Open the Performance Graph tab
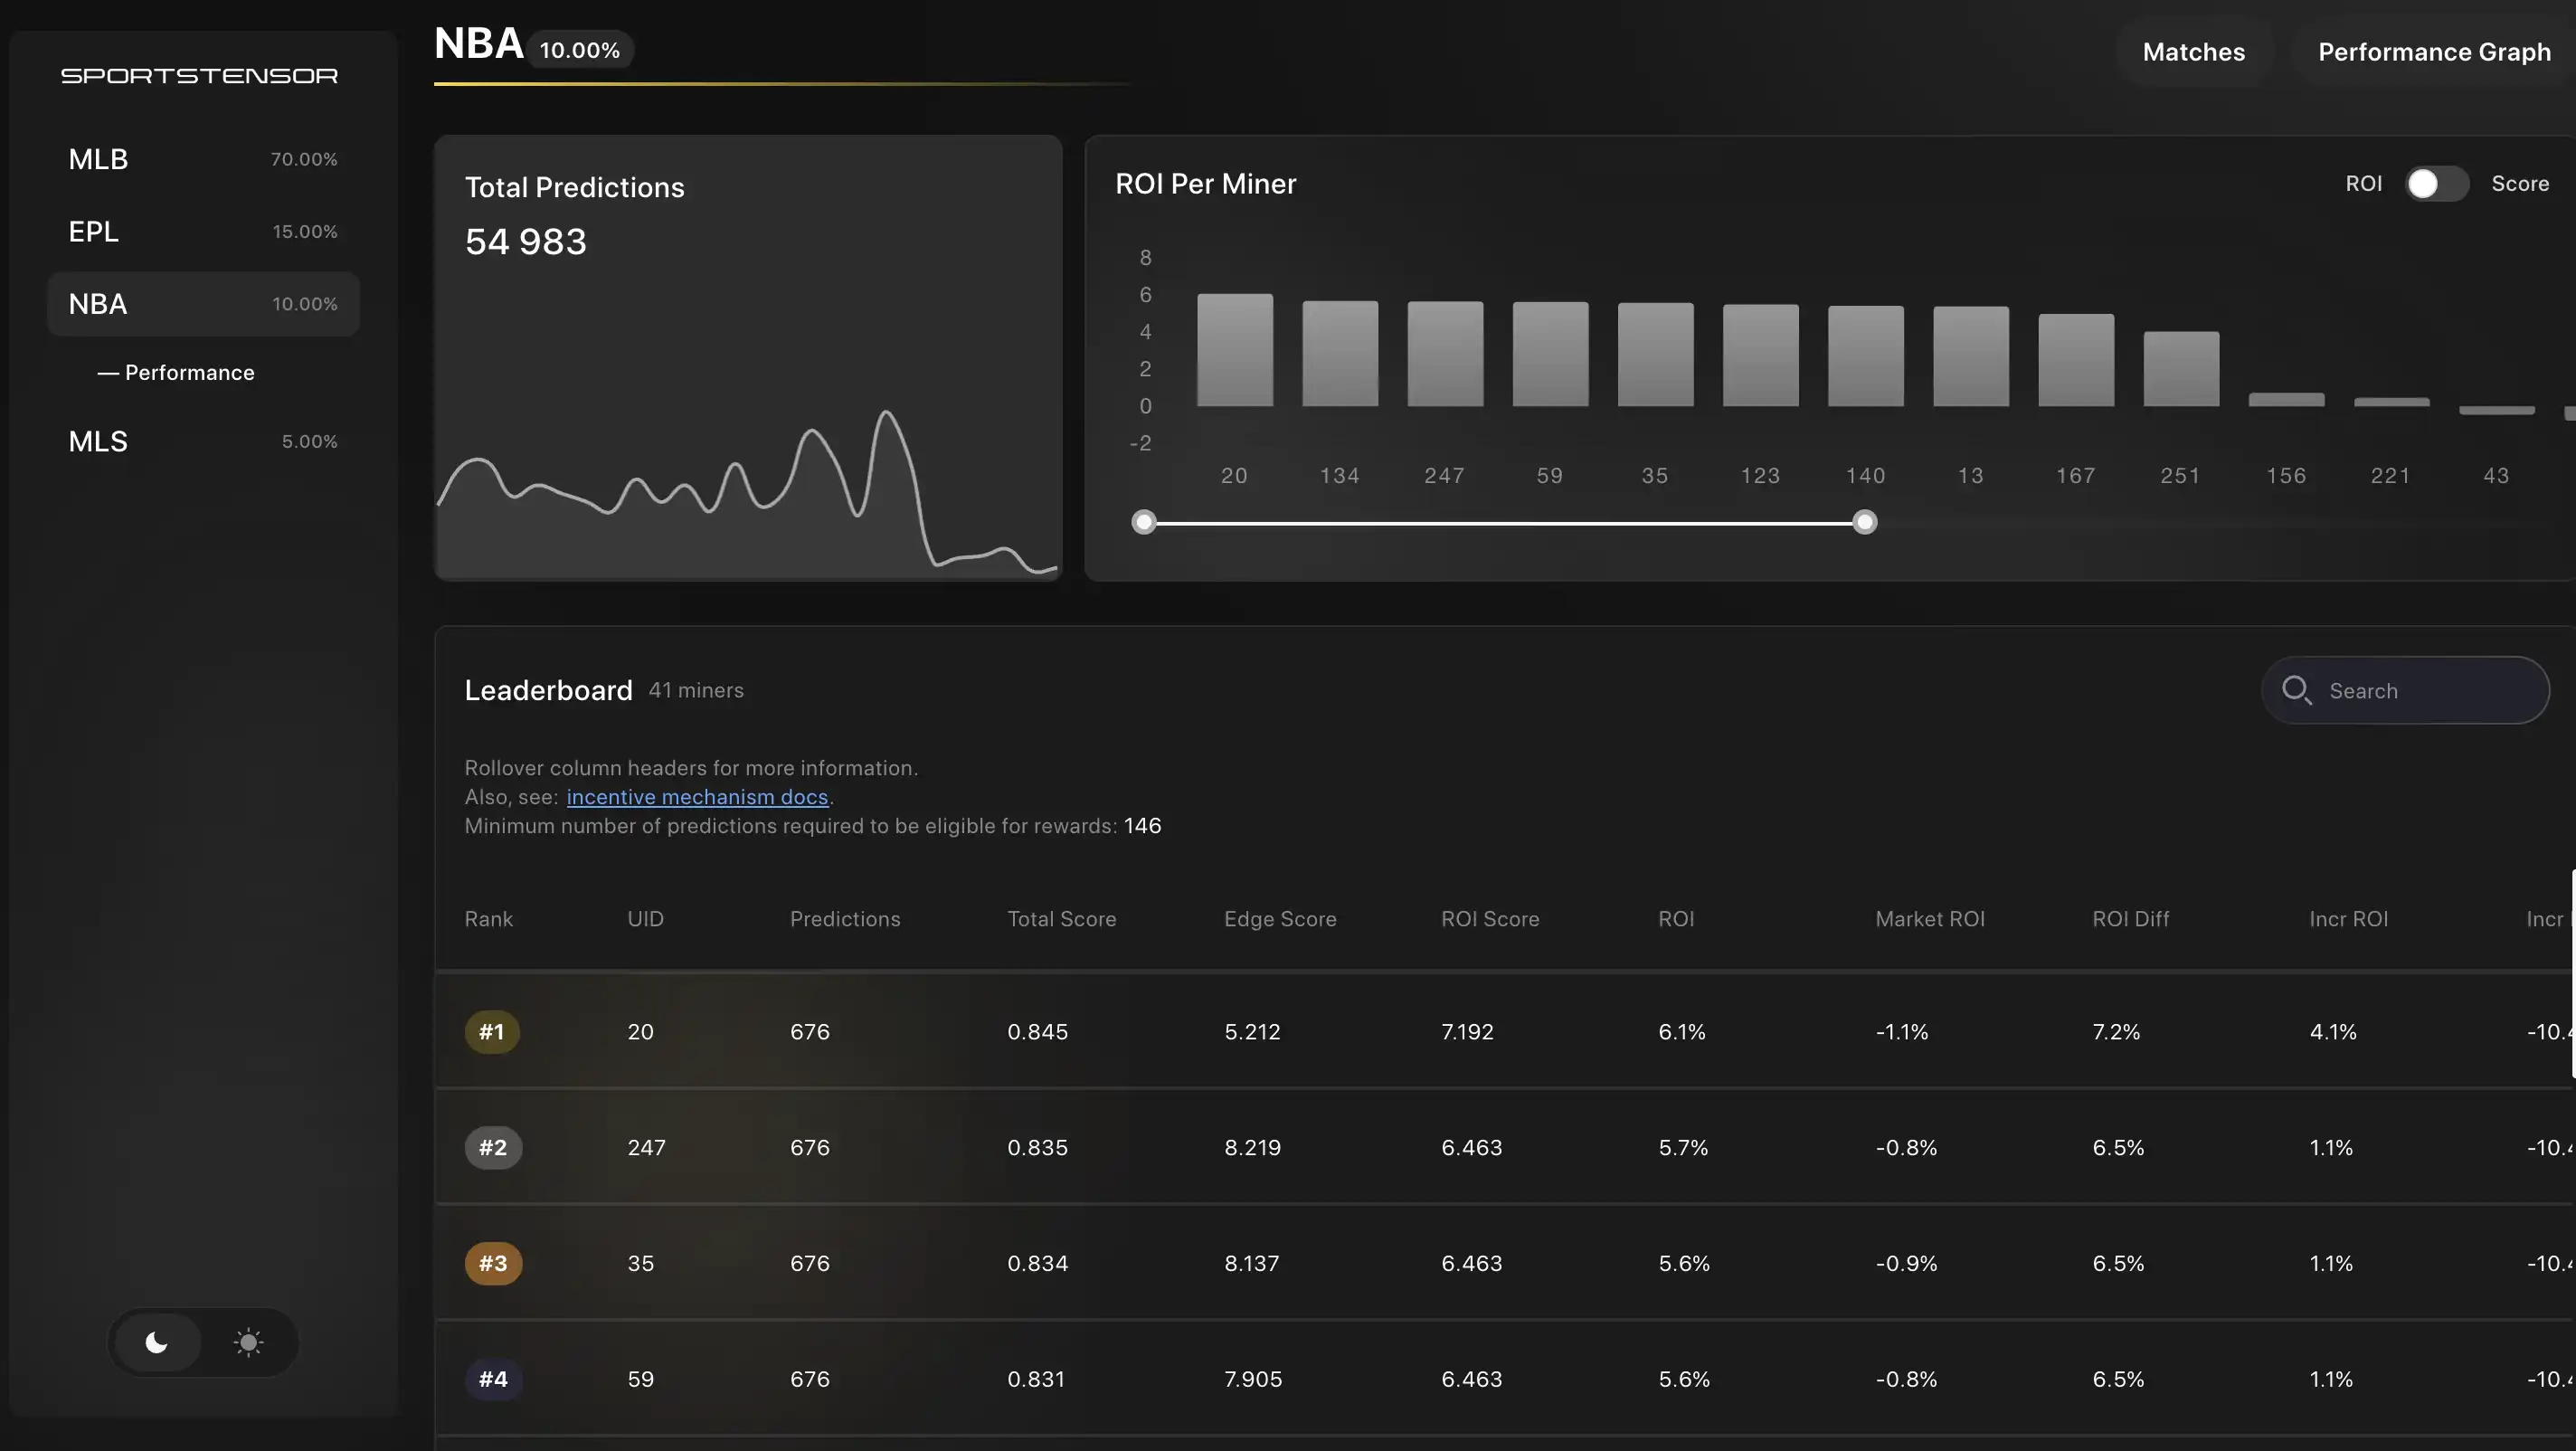The width and height of the screenshot is (2576, 1451). pyautogui.click(x=2433, y=52)
